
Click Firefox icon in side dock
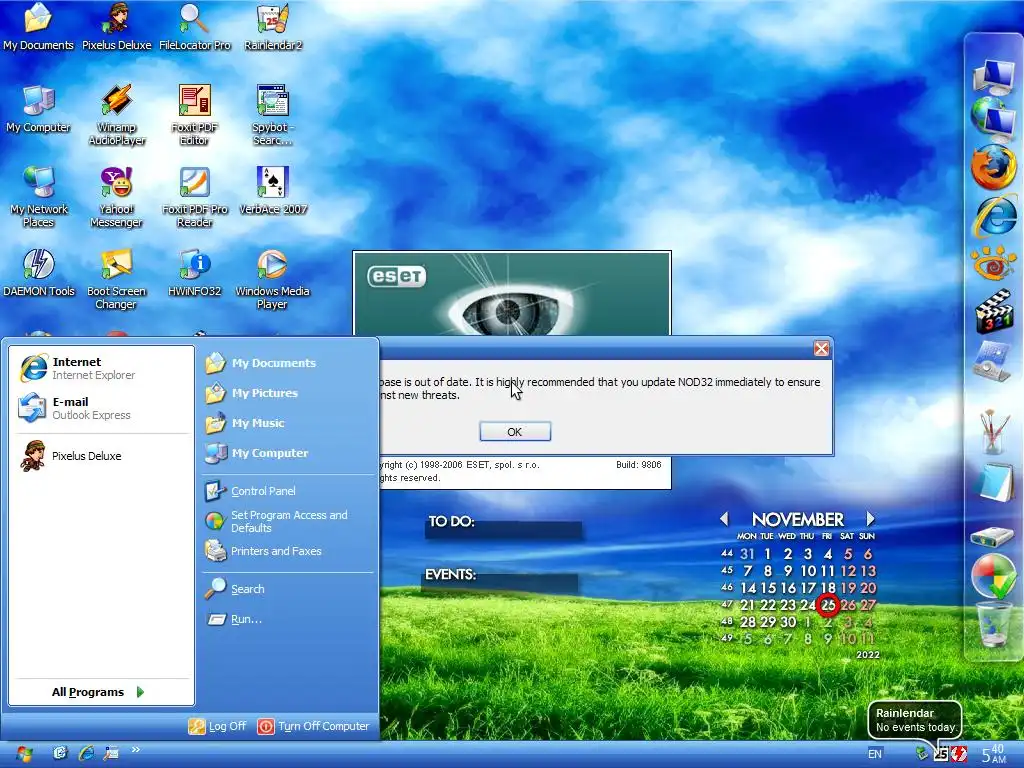[993, 167]
